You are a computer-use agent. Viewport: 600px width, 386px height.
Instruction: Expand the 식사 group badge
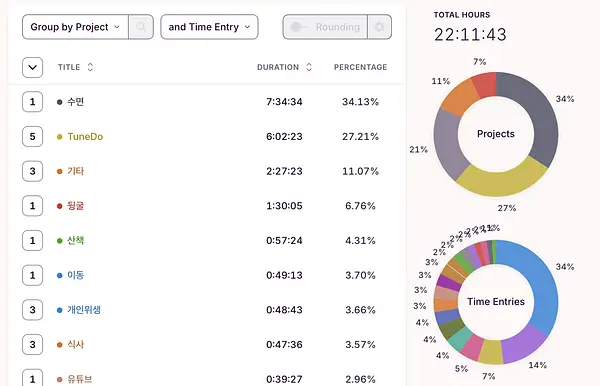[33, 344]
